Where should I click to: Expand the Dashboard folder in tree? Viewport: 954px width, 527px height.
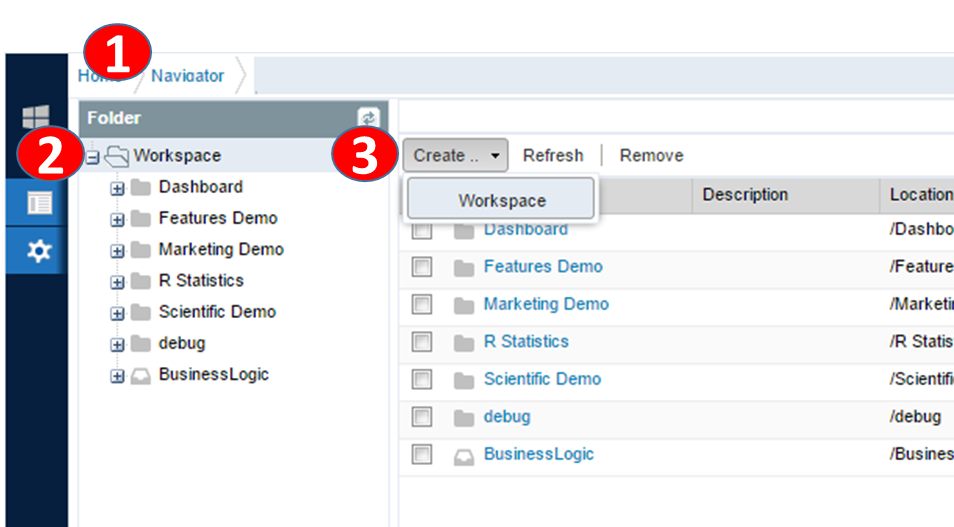point(117,188)
